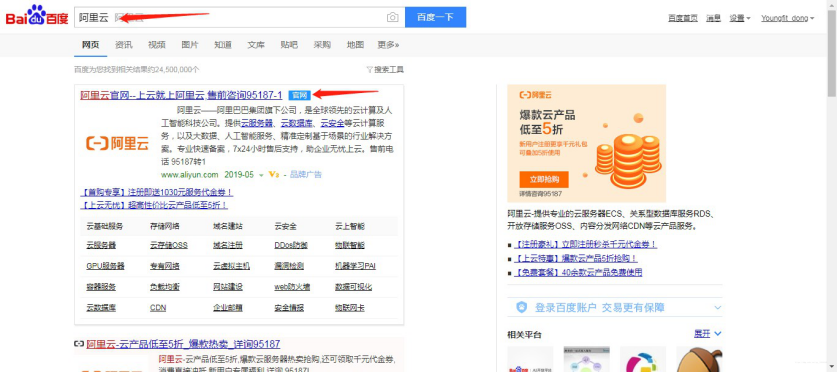This screenshot has width=837, height=373.
Task: Switch to the 视频 tab
Action: pyautogui.click(x=156, y=45)
